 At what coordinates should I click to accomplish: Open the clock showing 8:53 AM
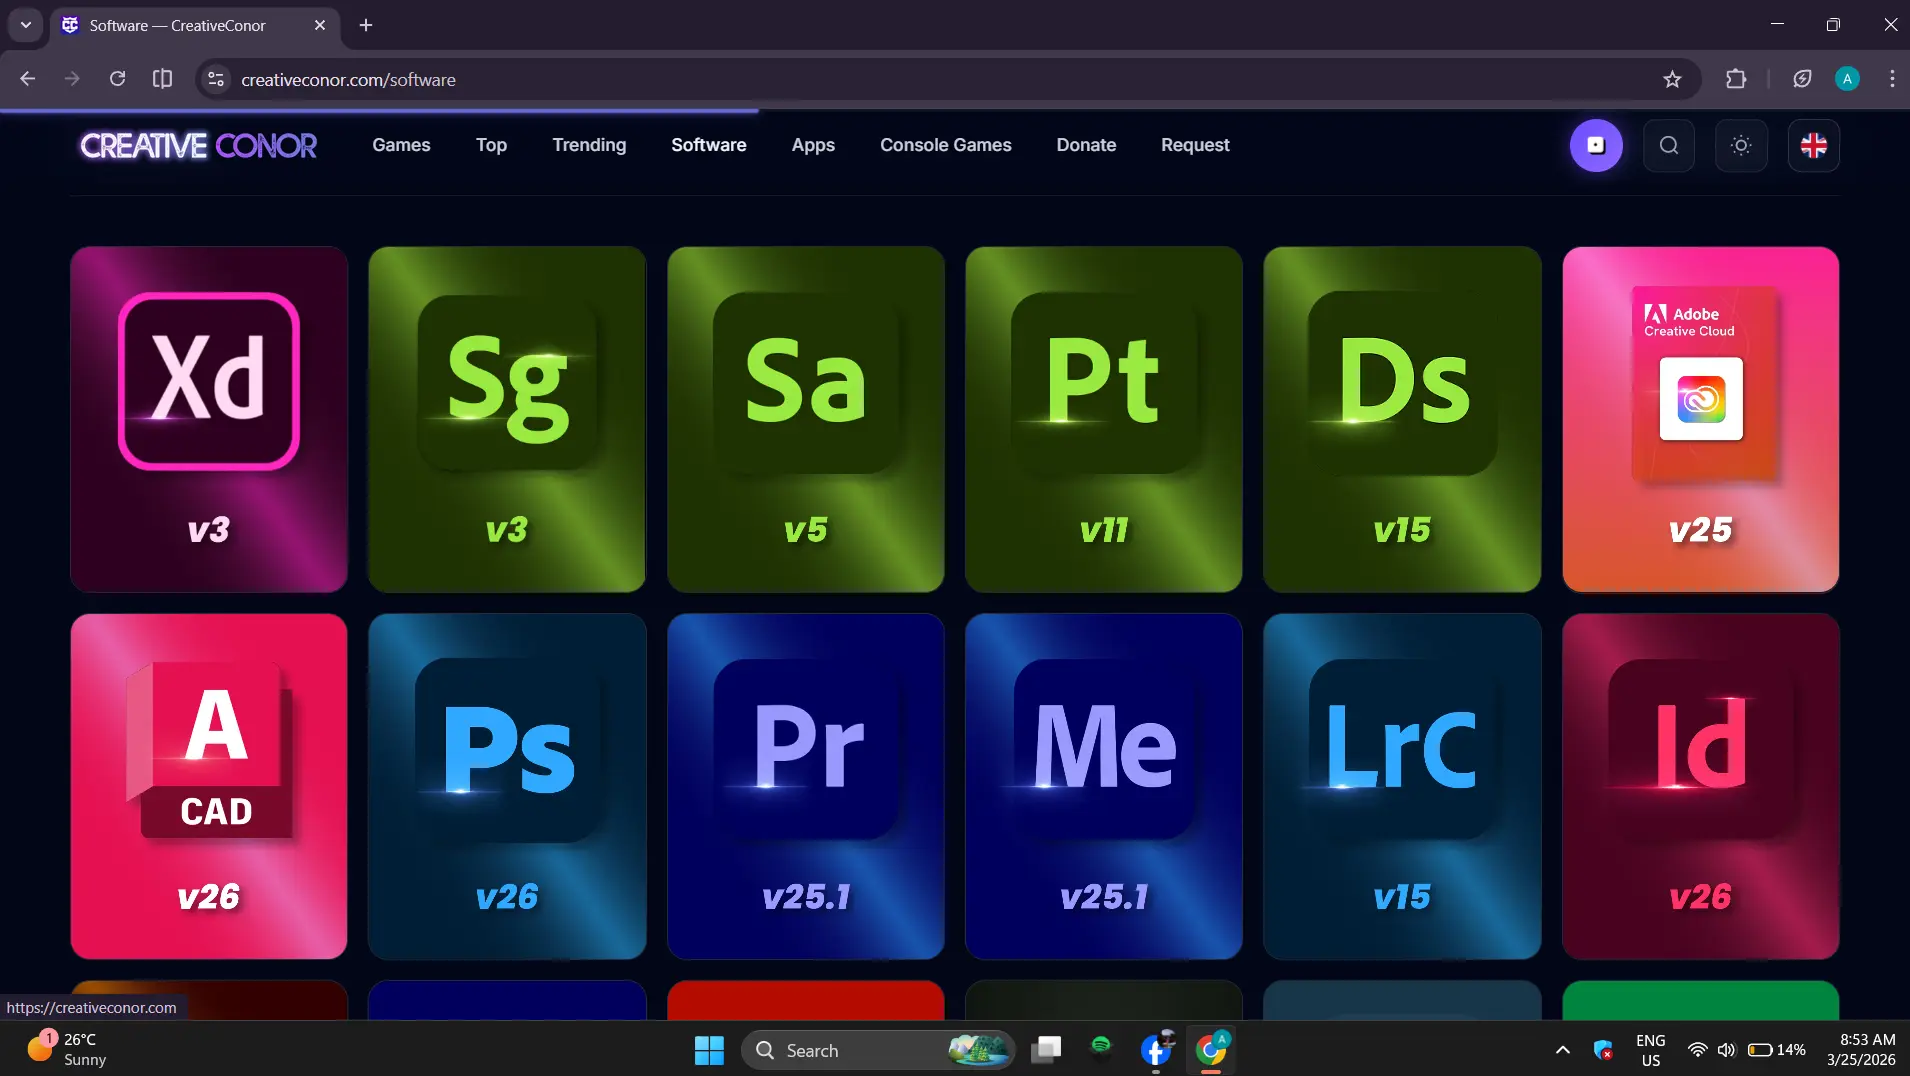(1860, 1050)
